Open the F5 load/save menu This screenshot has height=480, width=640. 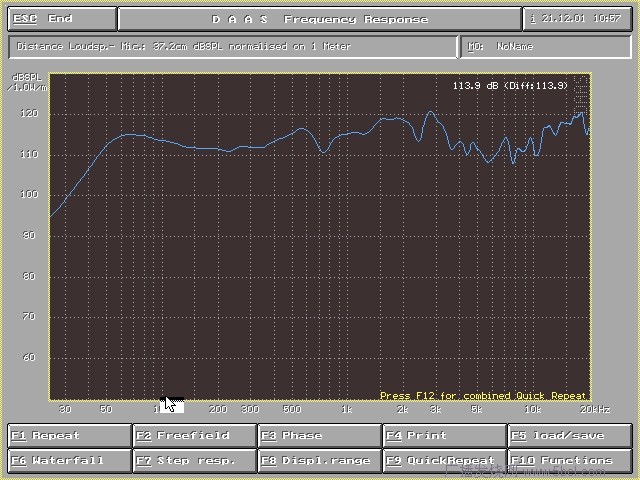(x=569, y=436)
